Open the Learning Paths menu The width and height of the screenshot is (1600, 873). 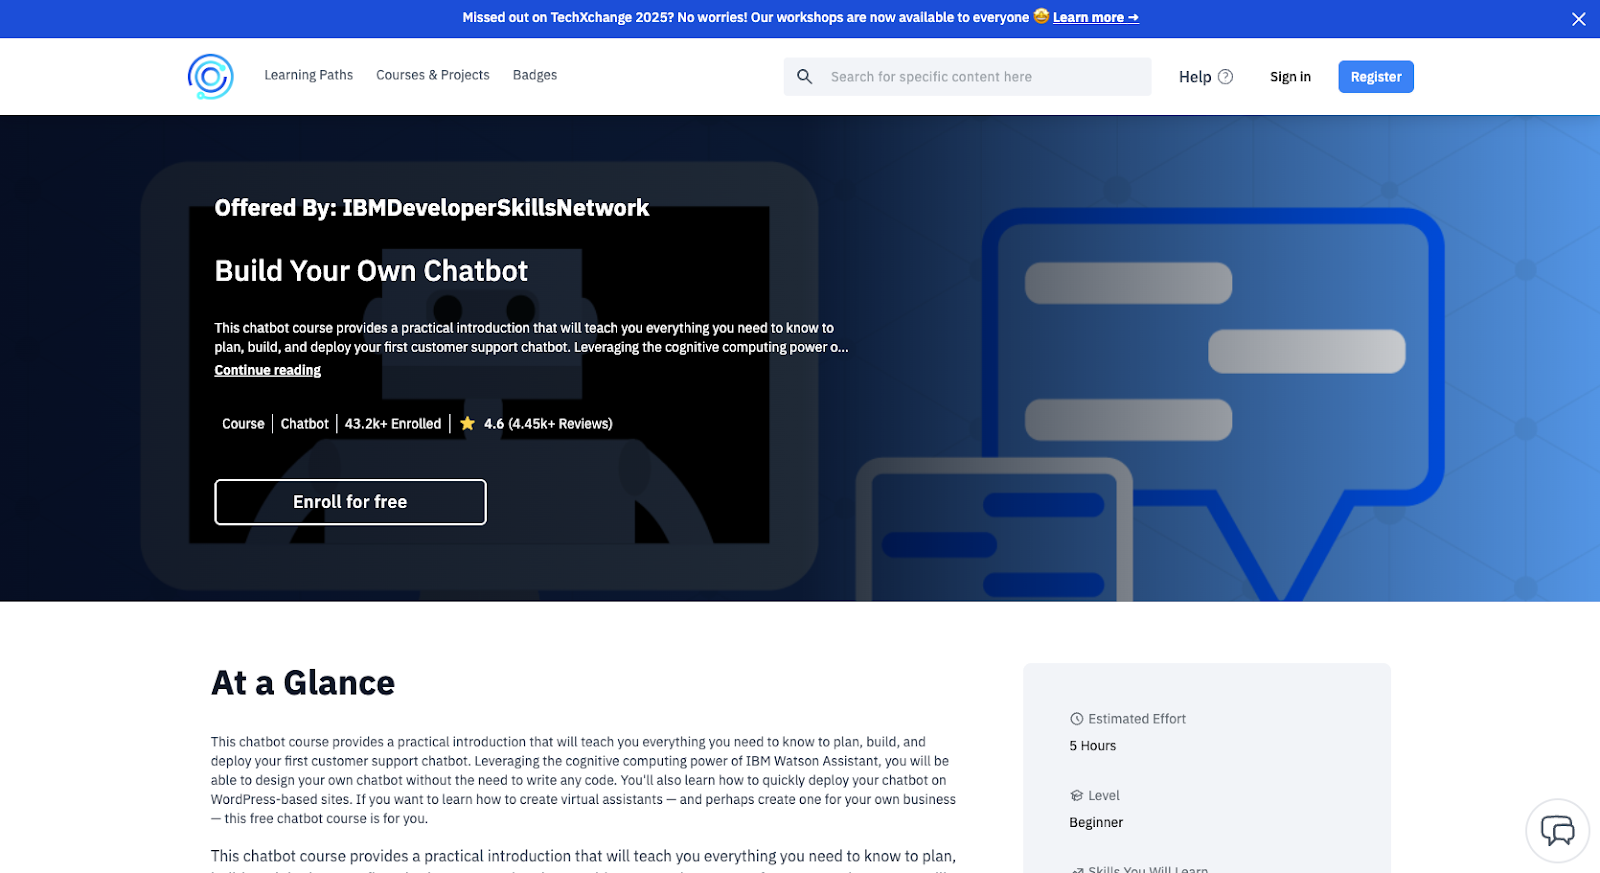click(x=308, y=75)
